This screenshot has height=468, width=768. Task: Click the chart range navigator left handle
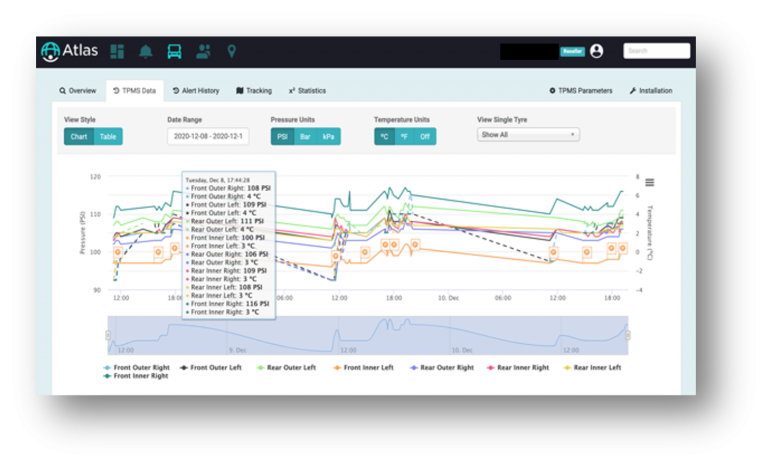[108, 335]
